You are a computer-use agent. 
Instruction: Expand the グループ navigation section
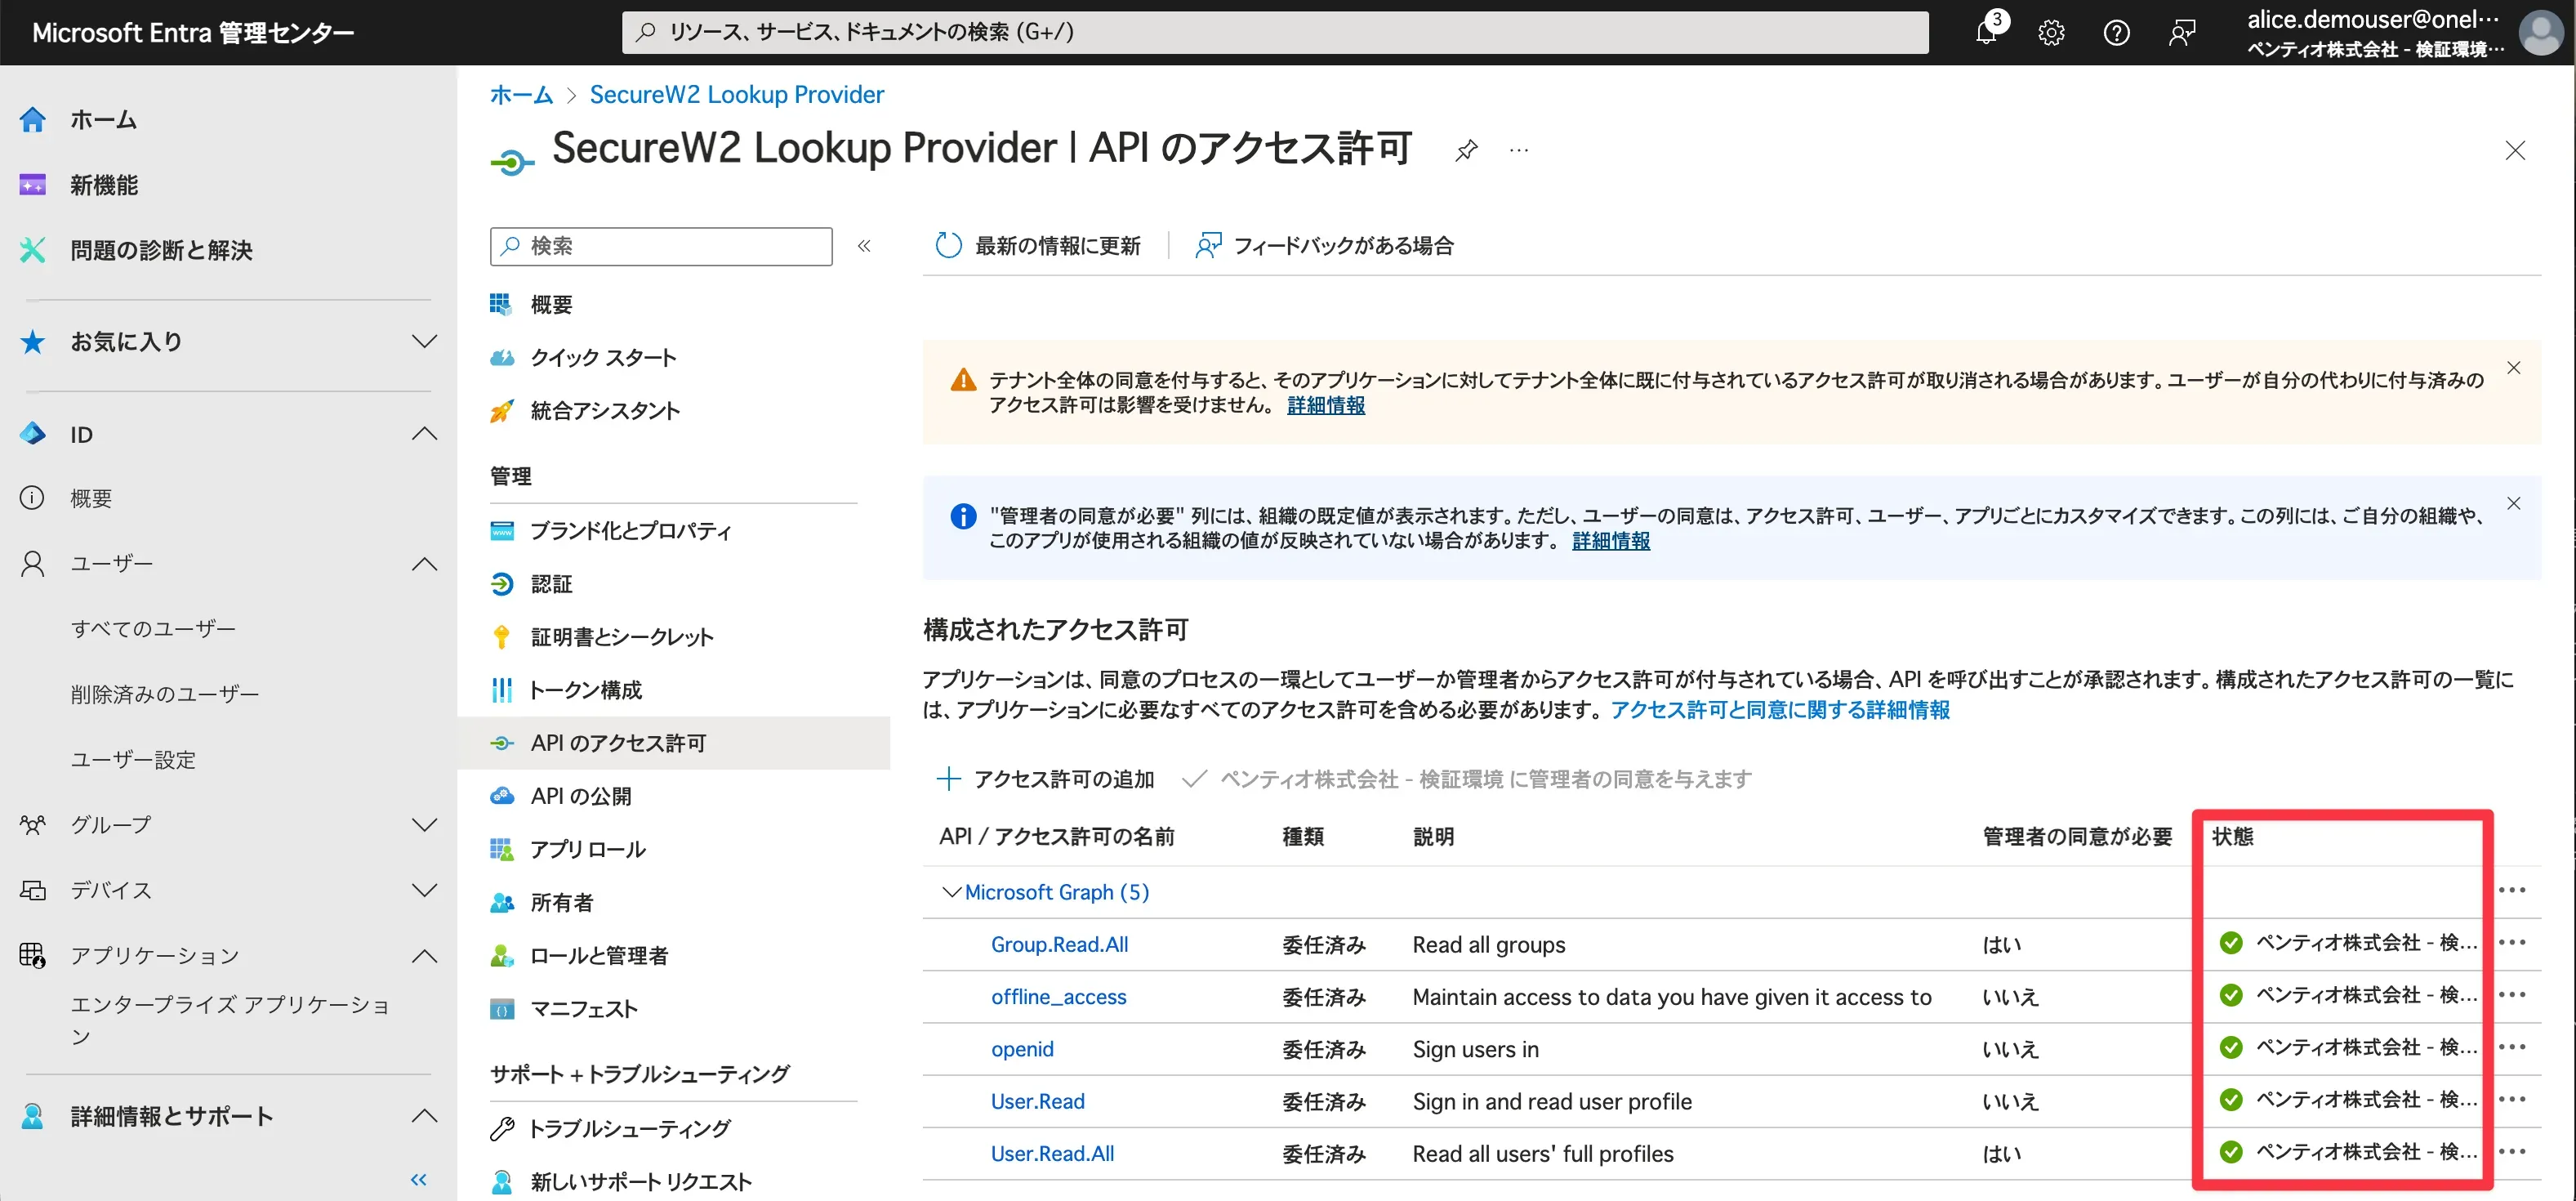(x=424, y=825)
